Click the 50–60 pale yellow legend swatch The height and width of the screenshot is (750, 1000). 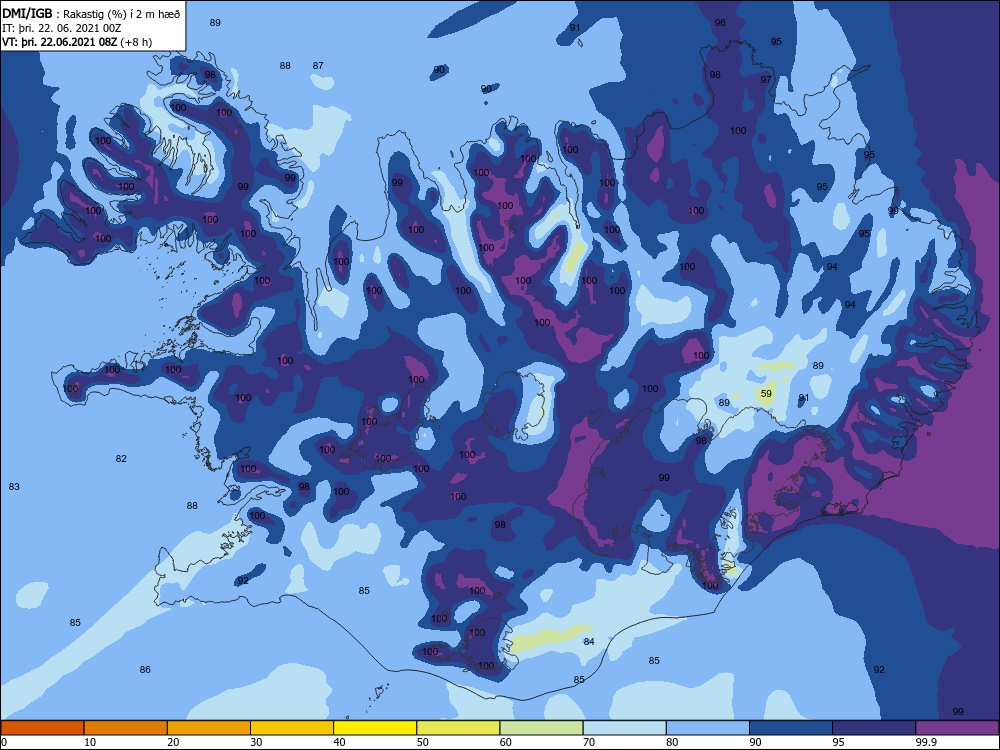tap(458, 728)
